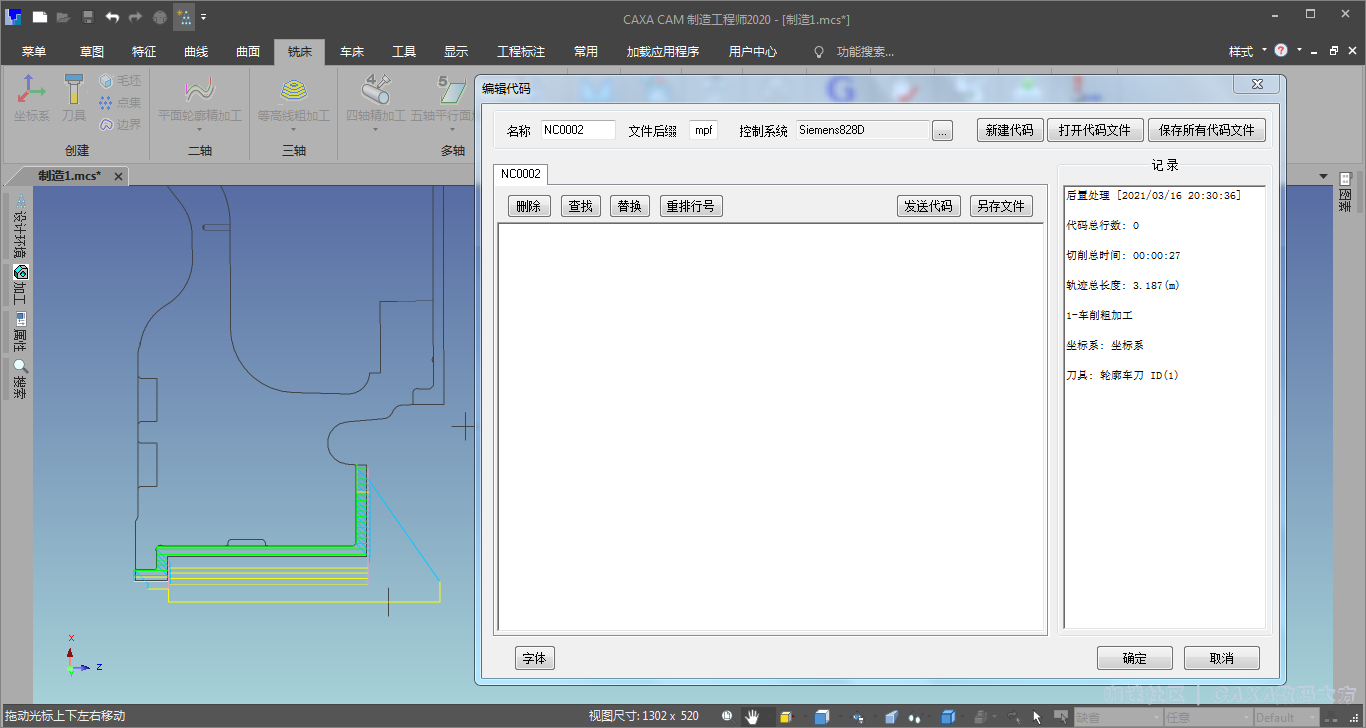The width and height of the screenshot is (1366, 728).
Task: Click inside the empty code editing area
Action: [x=770, y=426]
